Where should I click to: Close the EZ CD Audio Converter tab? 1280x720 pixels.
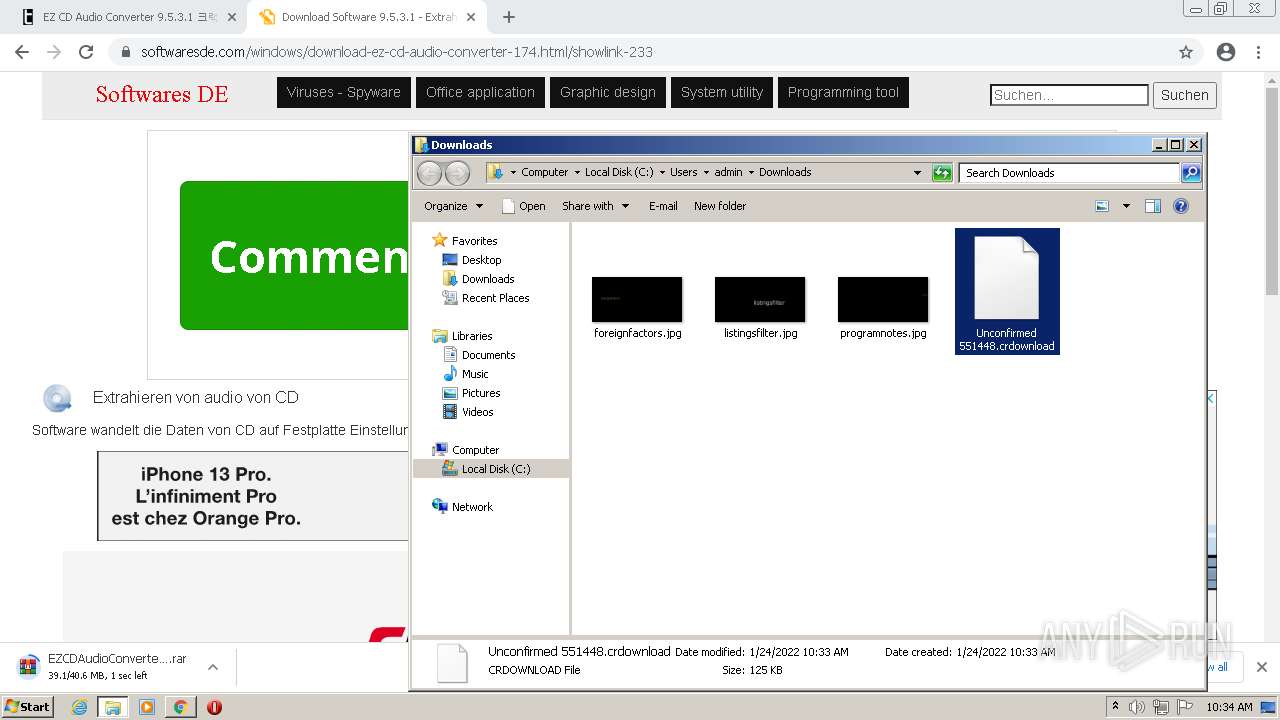pyautogui.click(x=232, y=17)
